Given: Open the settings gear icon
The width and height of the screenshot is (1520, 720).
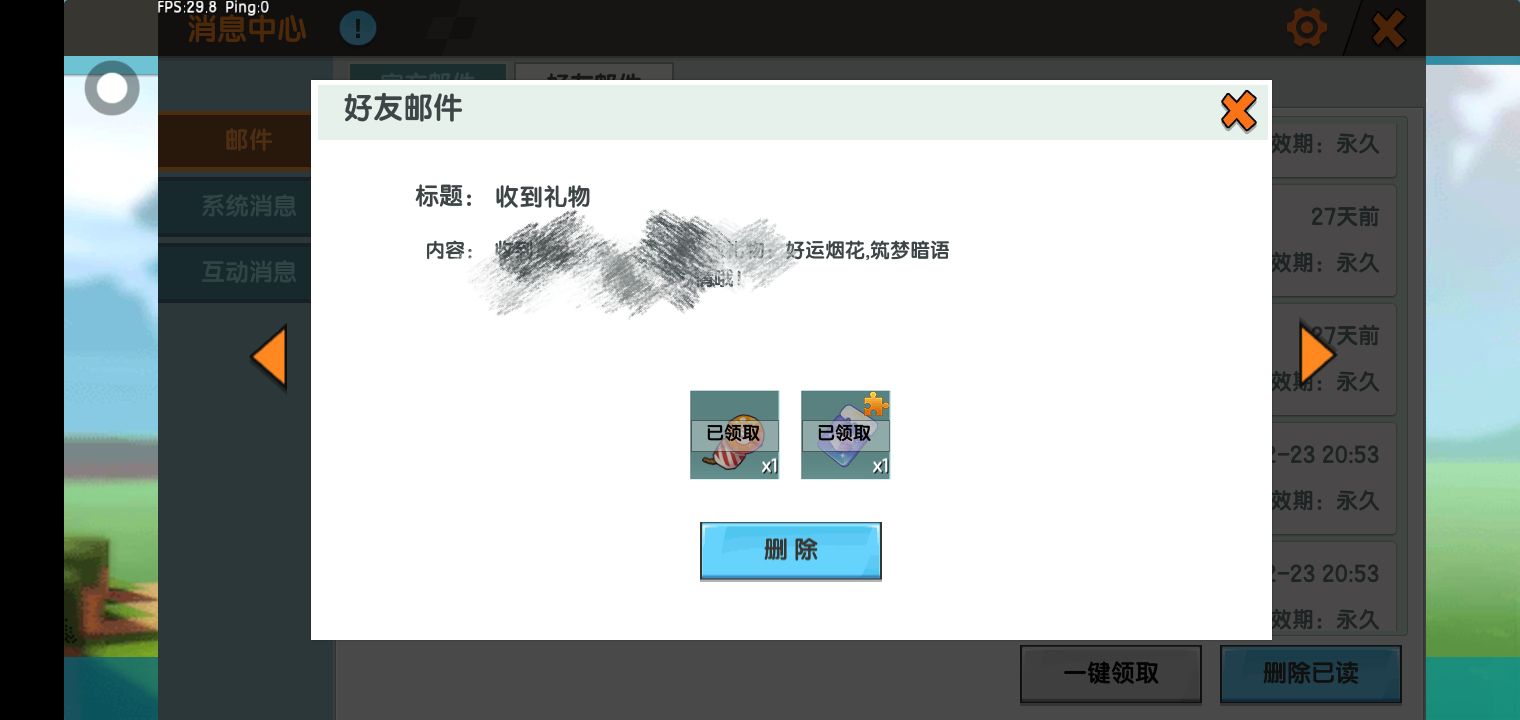Looking at the screenshot, I should click(x=1306, y=28).
